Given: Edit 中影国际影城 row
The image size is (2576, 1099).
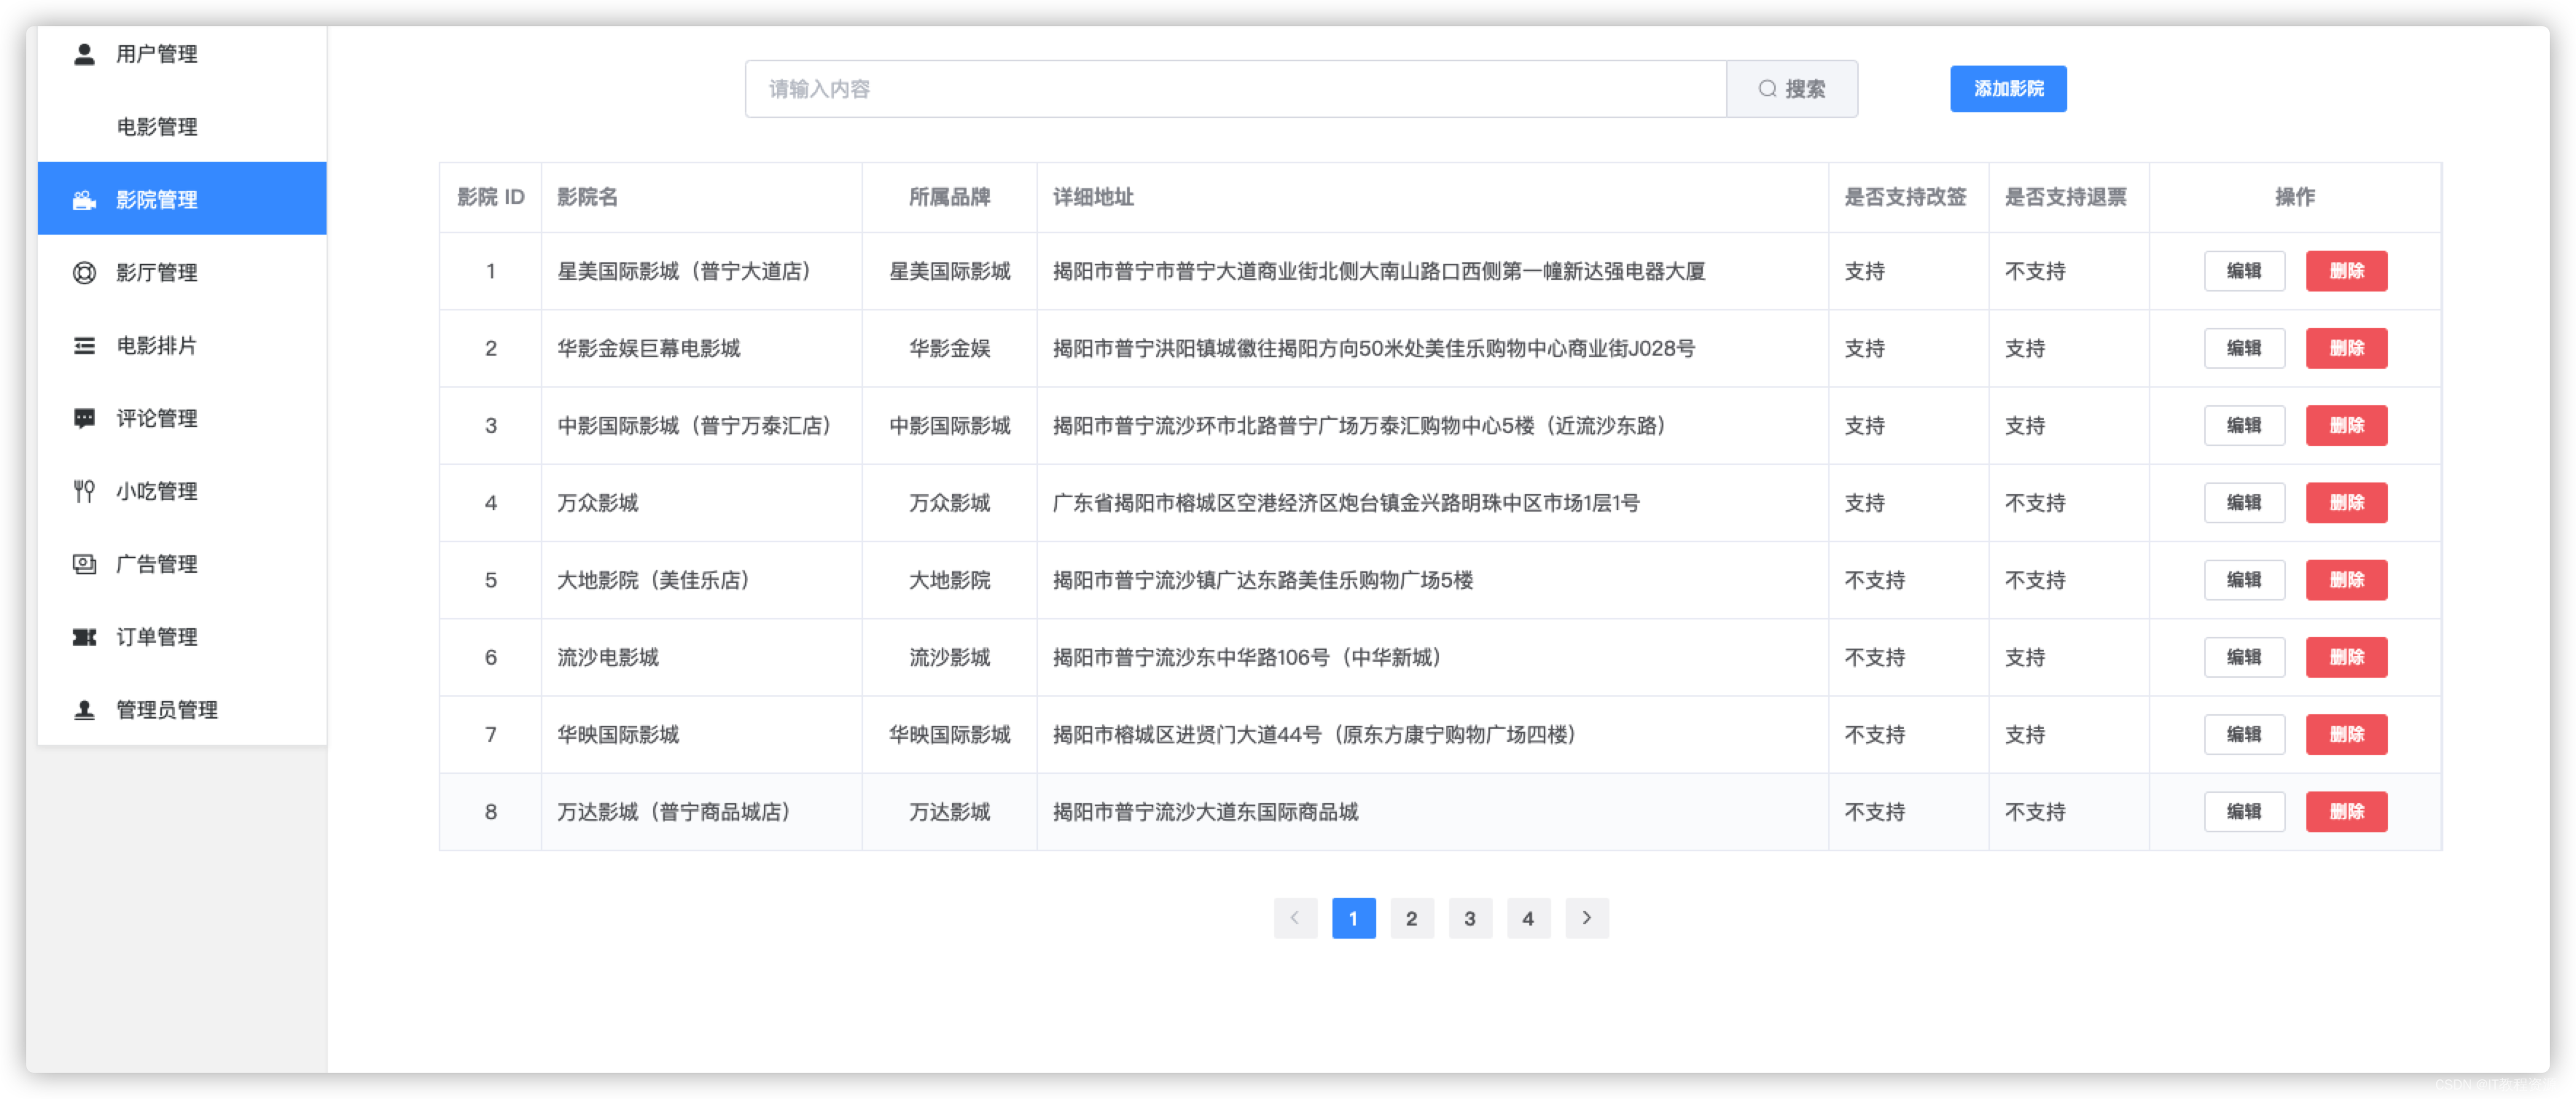Looking at the screenshot, I should (x=2244, y=425).
